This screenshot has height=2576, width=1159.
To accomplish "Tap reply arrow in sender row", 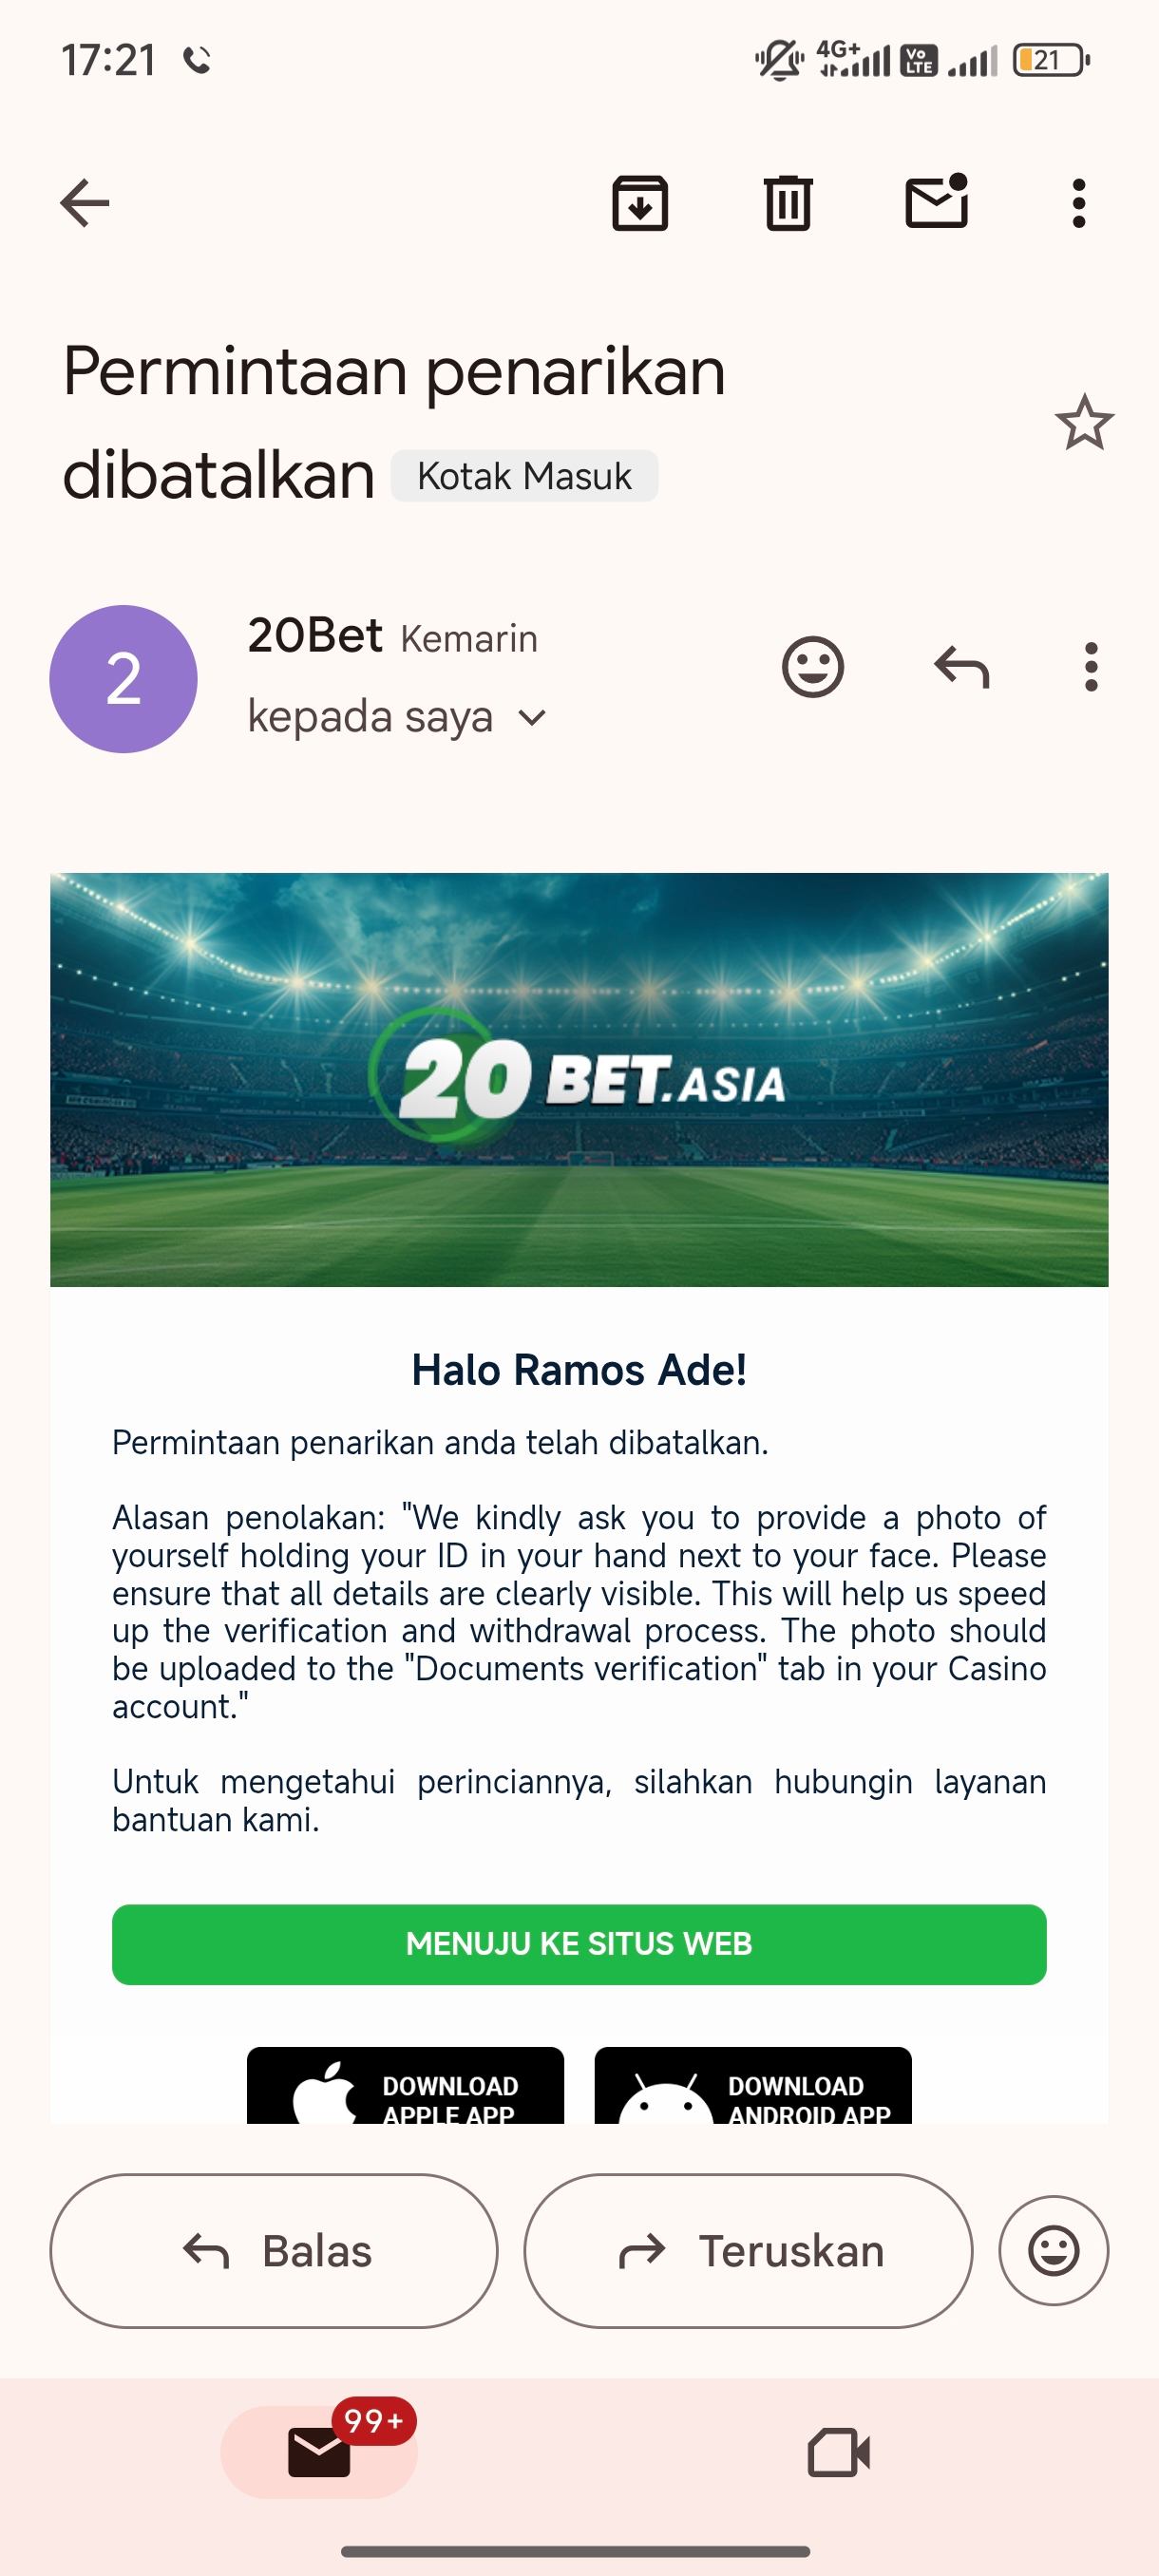I will (961, 667).
